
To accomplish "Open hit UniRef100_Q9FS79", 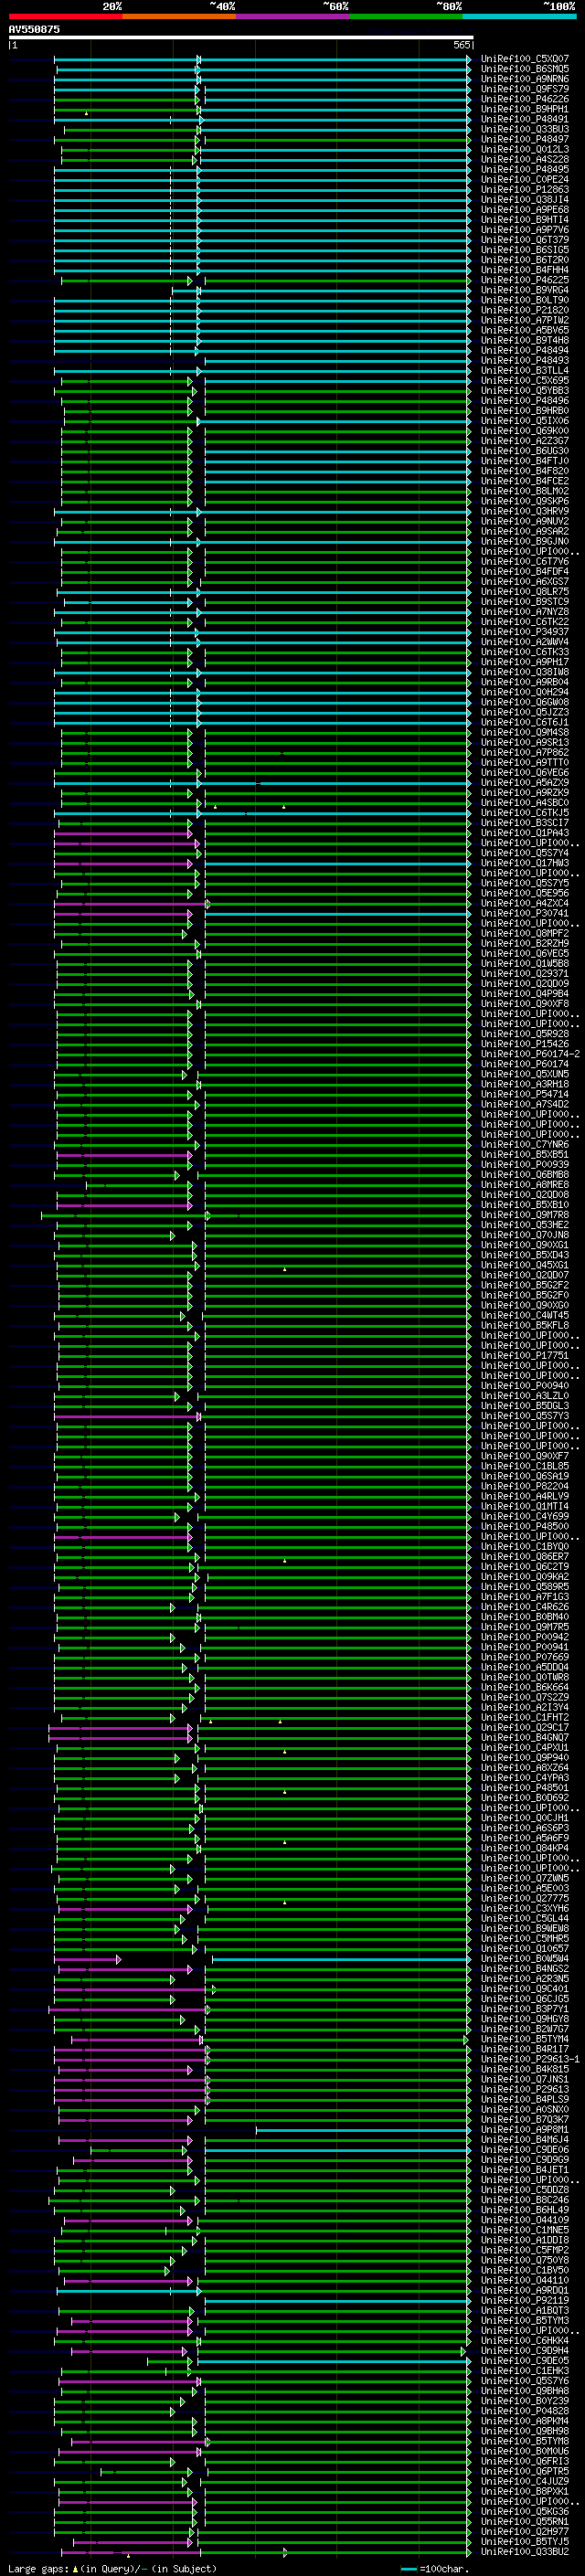I will 525,89.
